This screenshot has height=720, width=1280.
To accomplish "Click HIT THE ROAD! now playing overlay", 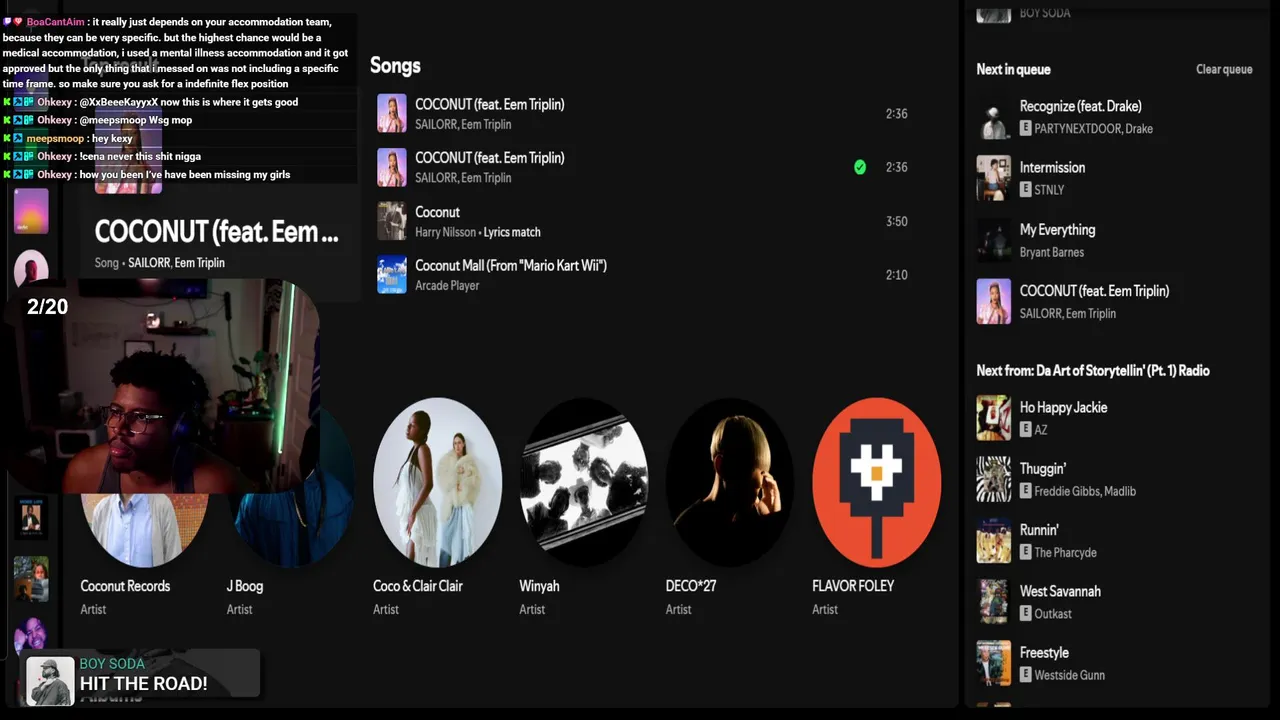I will coord(143,684).
